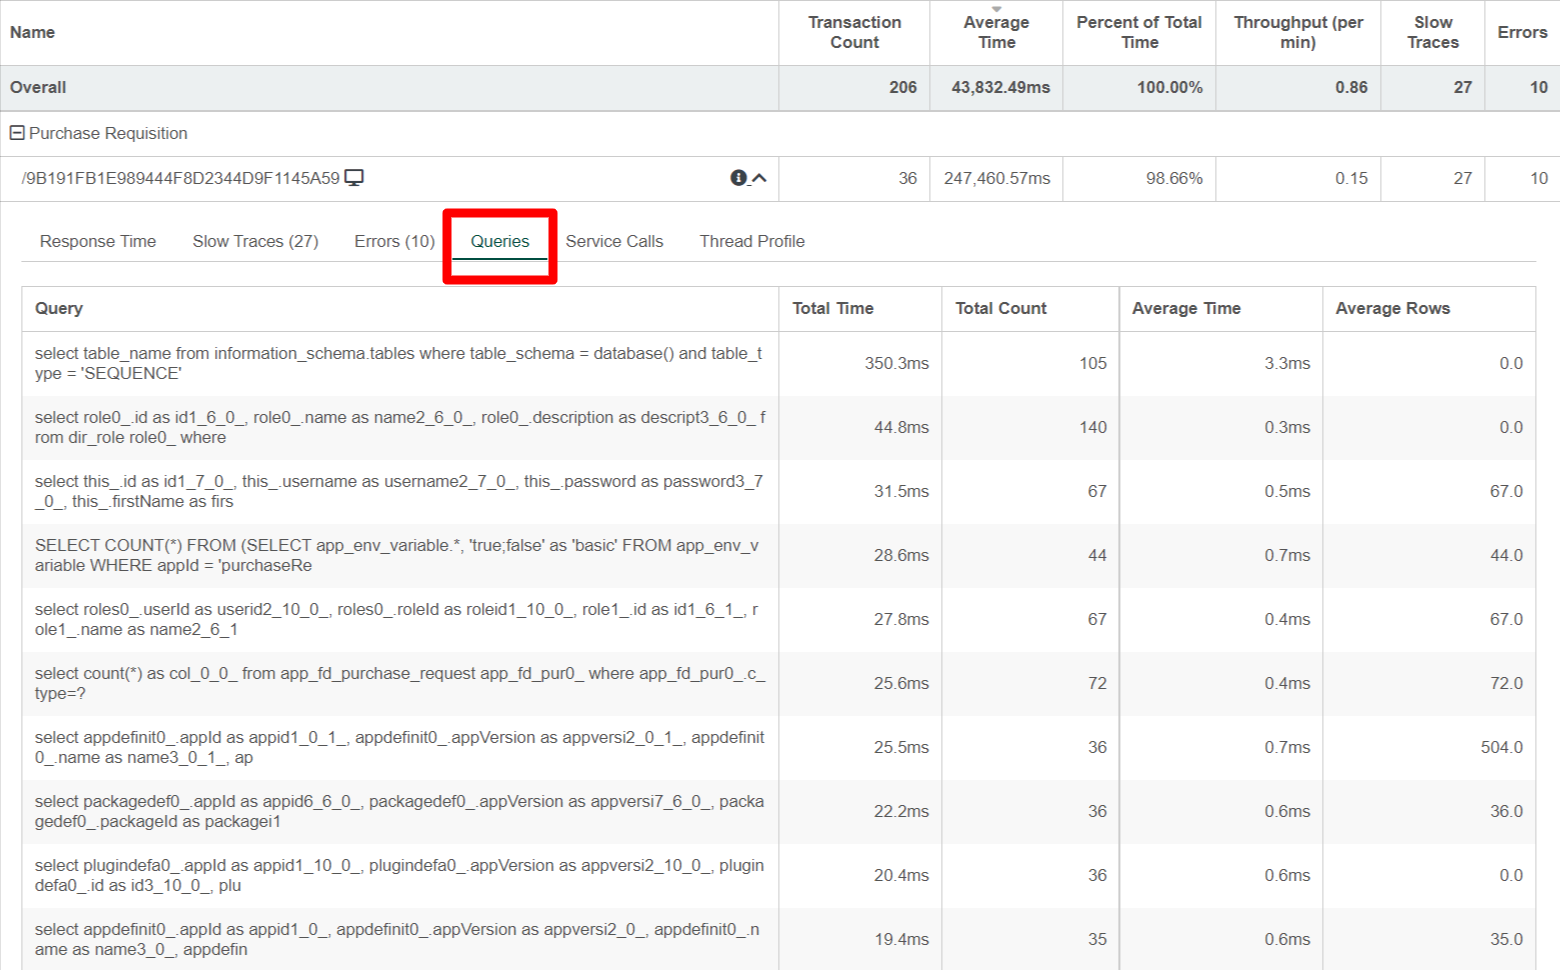Sort by the Percent of Total Time header
The image size is (1560, 970).
(1139, 32)
